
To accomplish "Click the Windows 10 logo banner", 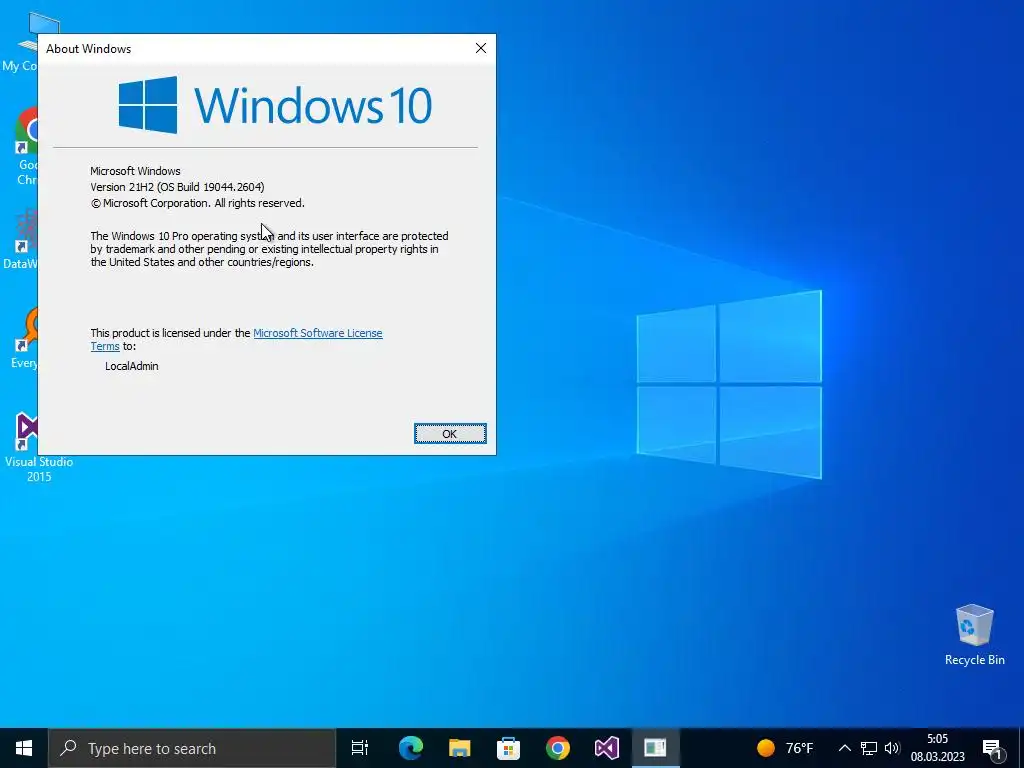I will (275, 104).
